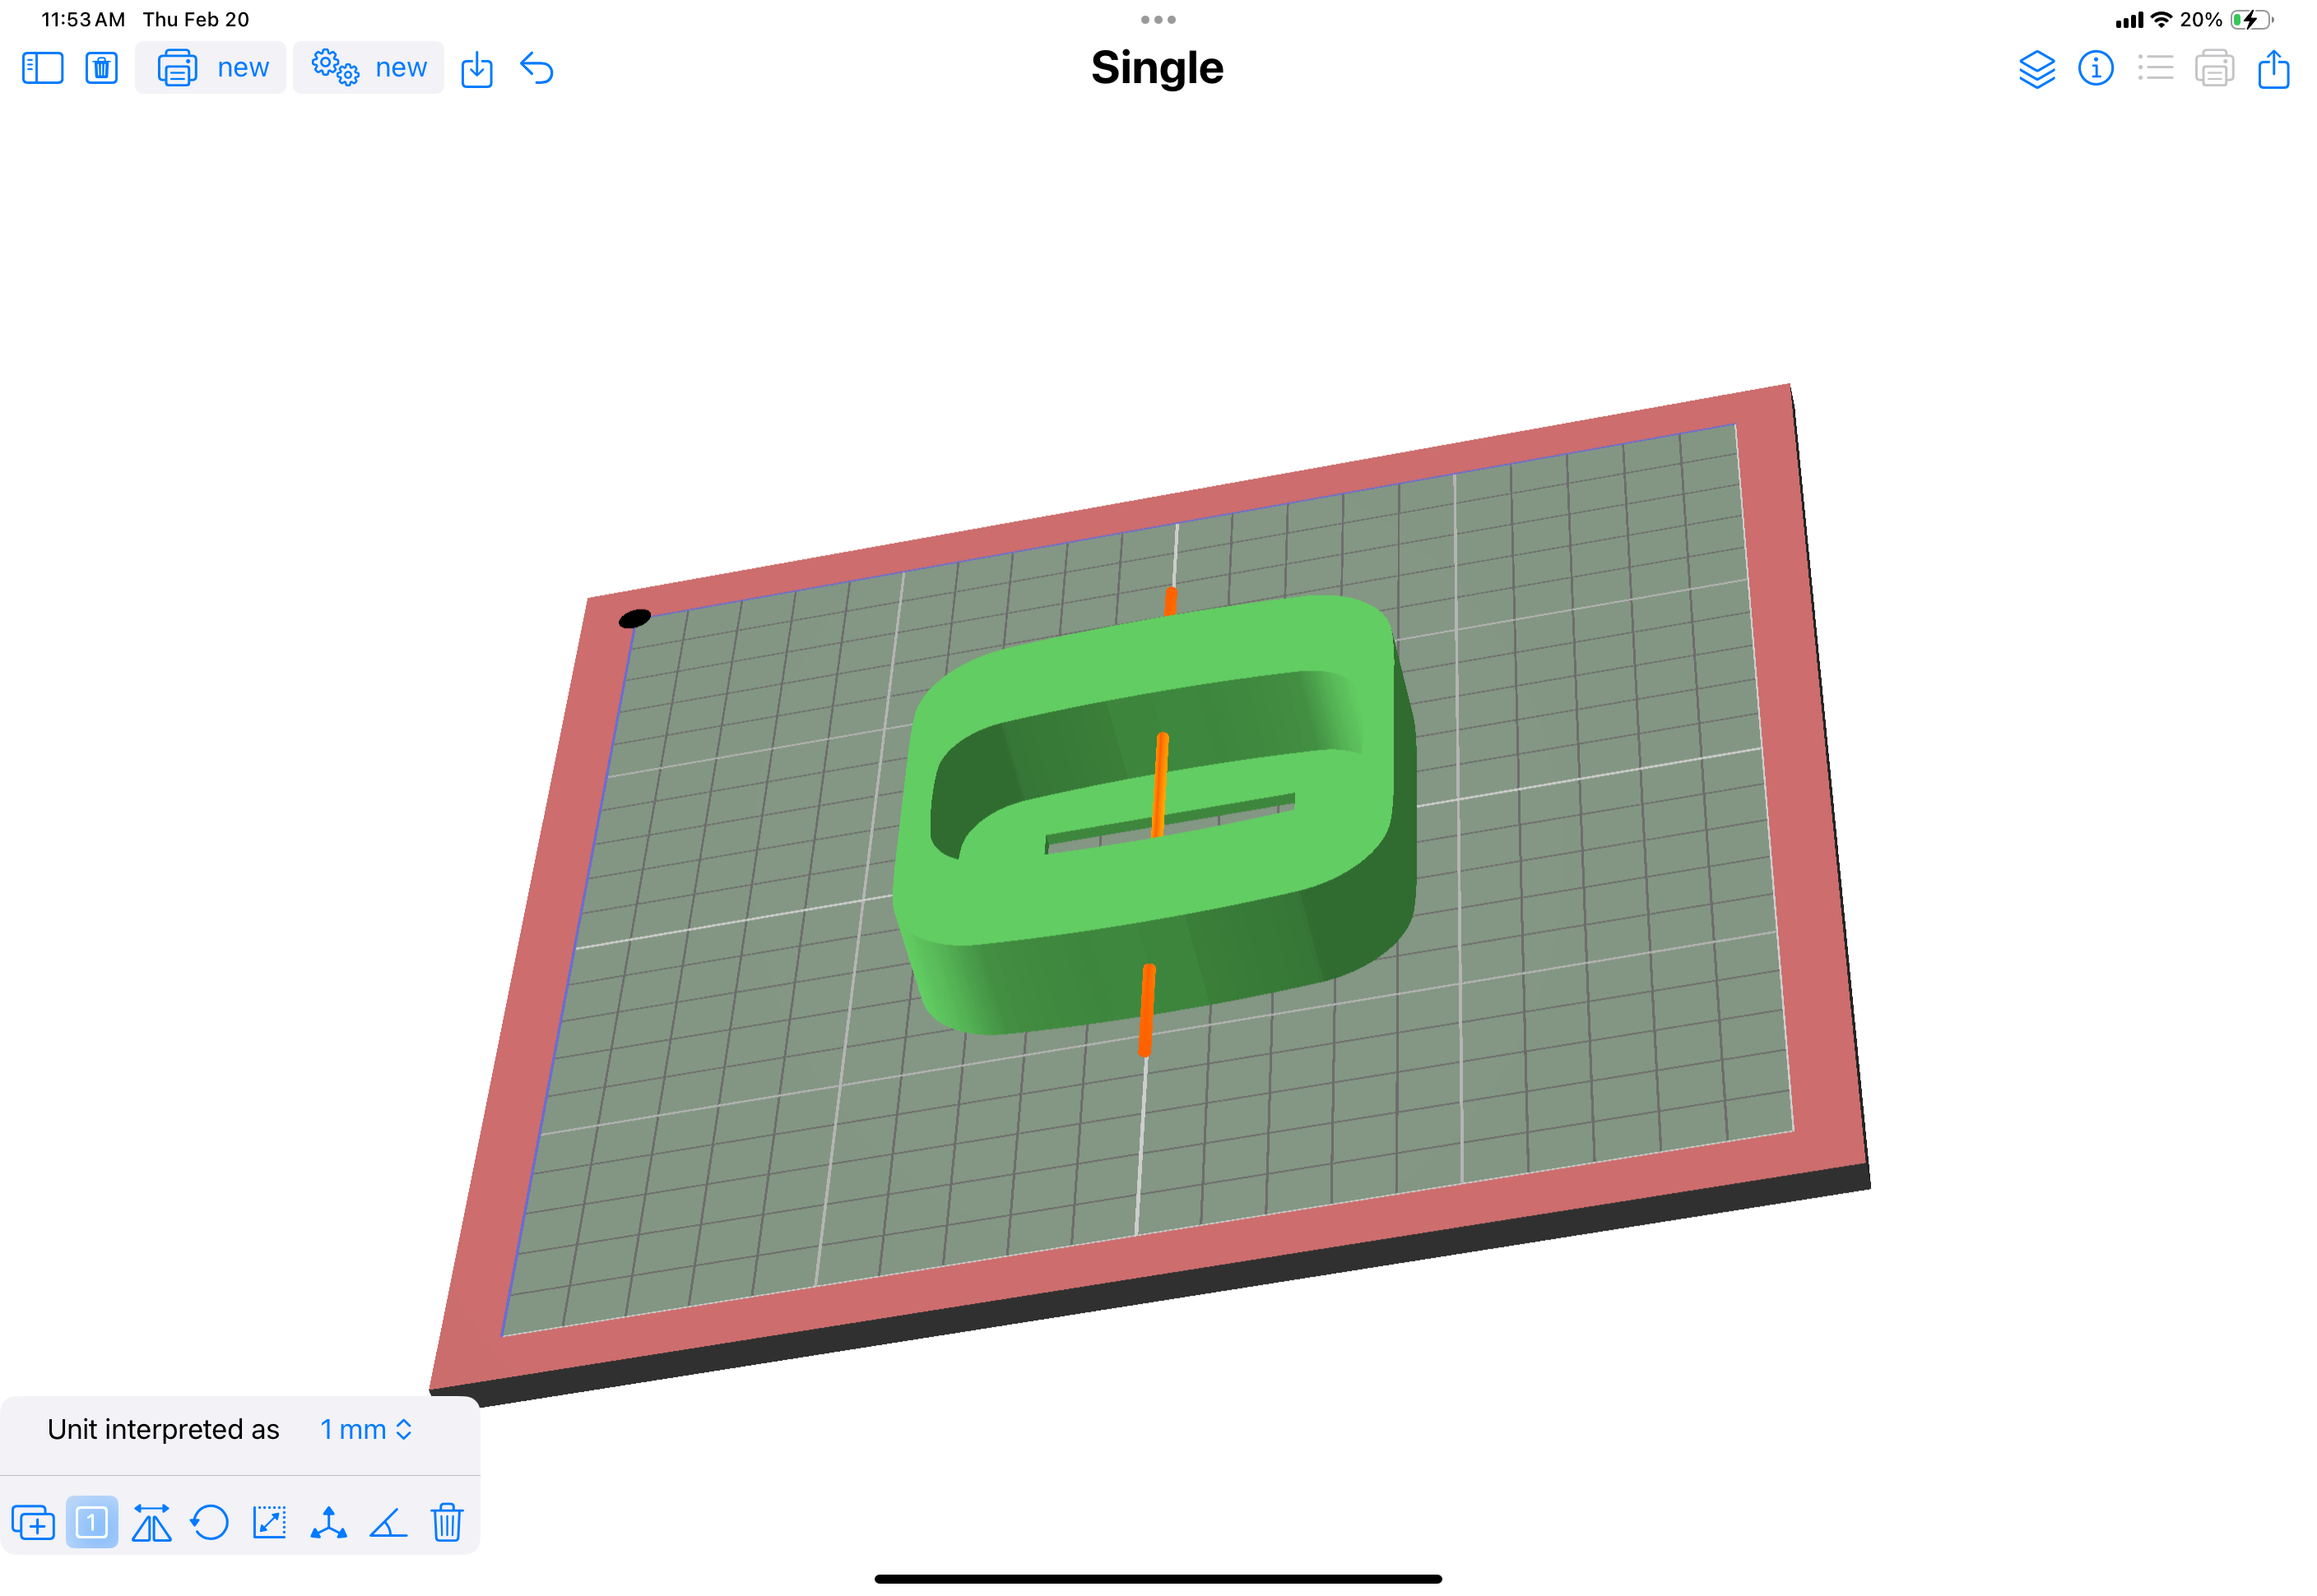Select the move axes tool icon
Image resolution: width=2317 pixels, height=1596 pixels.
coord(328,1523)
